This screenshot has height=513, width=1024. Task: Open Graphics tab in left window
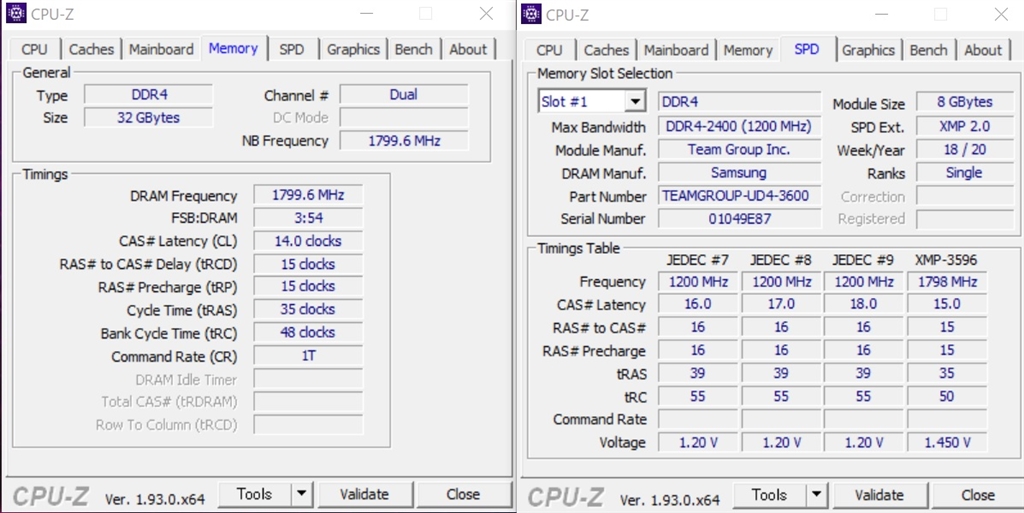coord(353,50)
